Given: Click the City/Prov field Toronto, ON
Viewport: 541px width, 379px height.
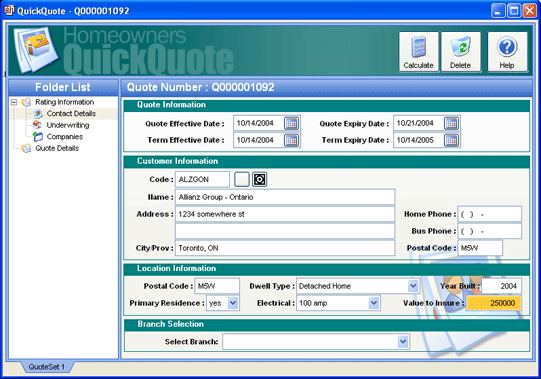Looking at the screenshot, I should point(285,248).
